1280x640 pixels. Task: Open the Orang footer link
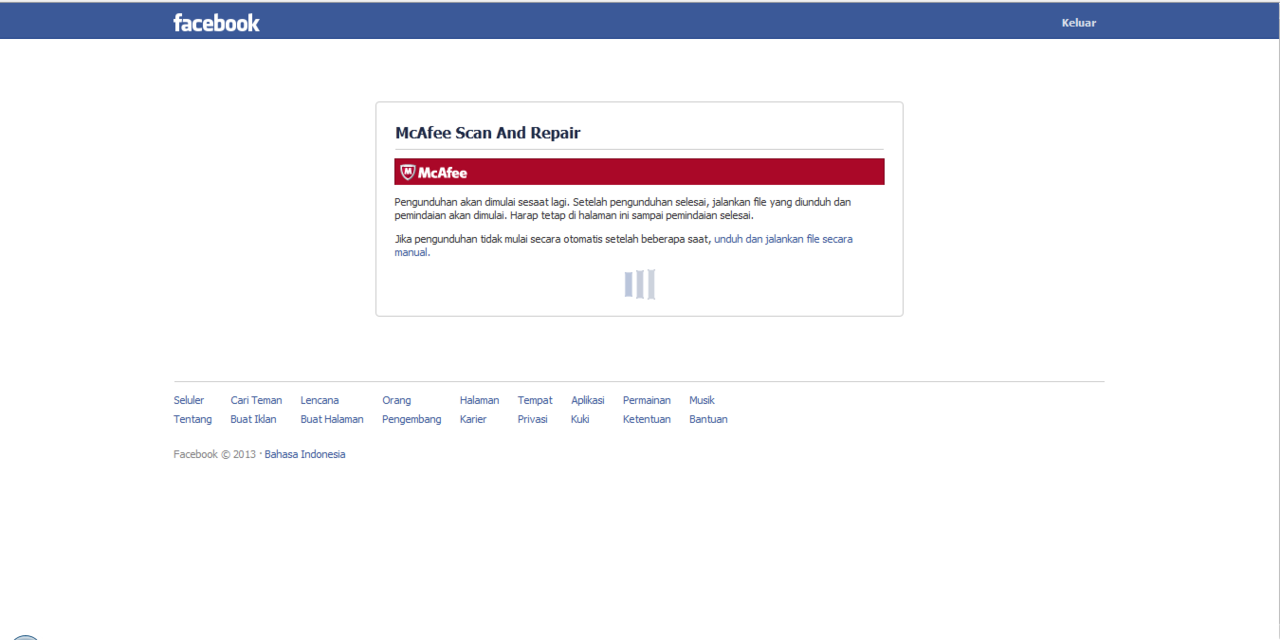pyautogui.click(x=396, y=400)
